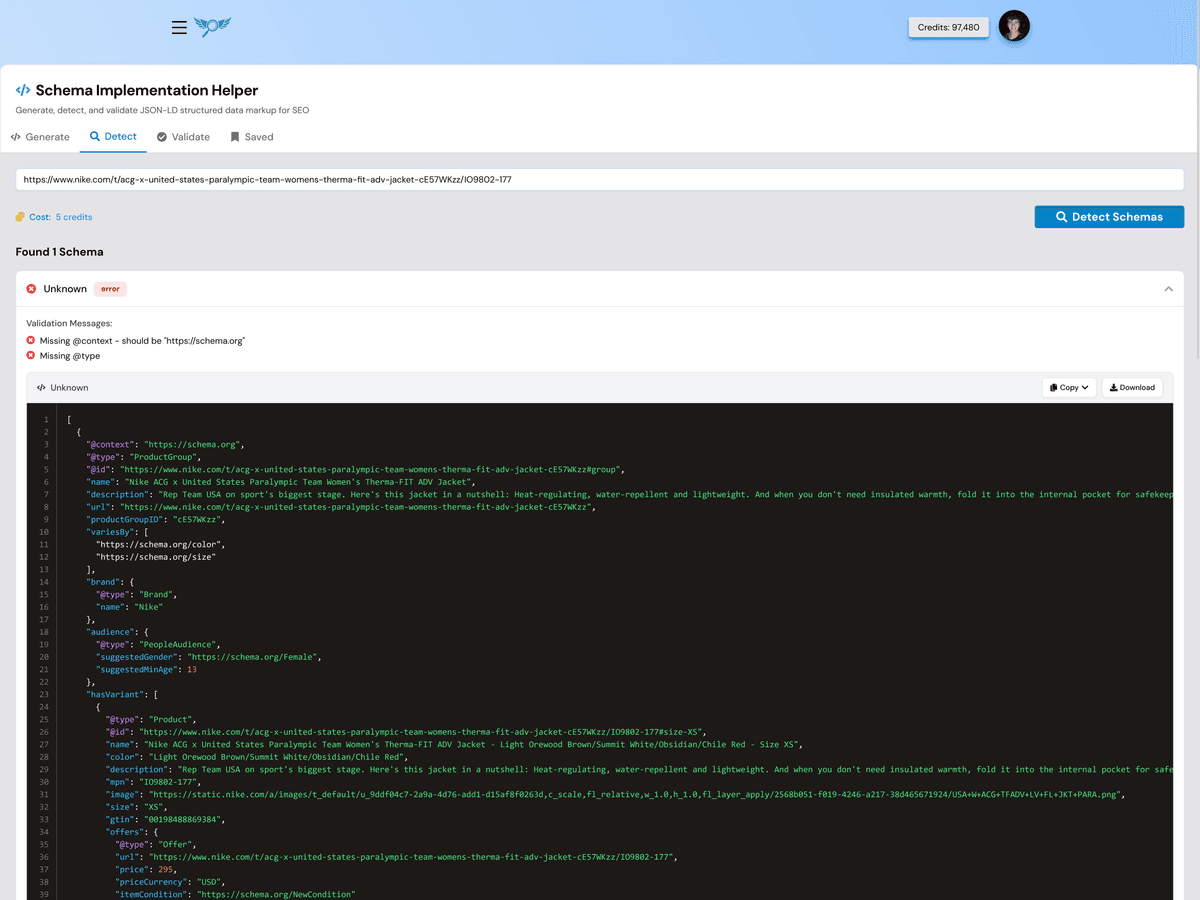Viewport: 1200px width, 900px height.
Task: Click the Download button
Action: coord(1132,387)
